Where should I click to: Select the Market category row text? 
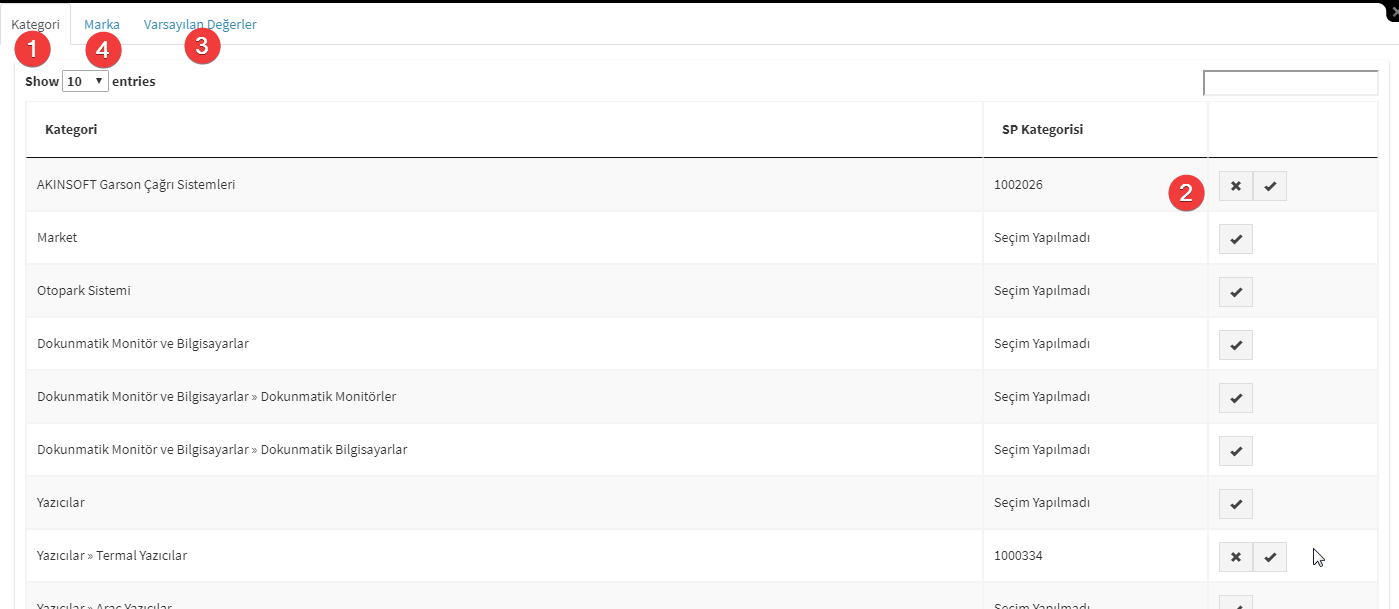(x=57, y=238)
